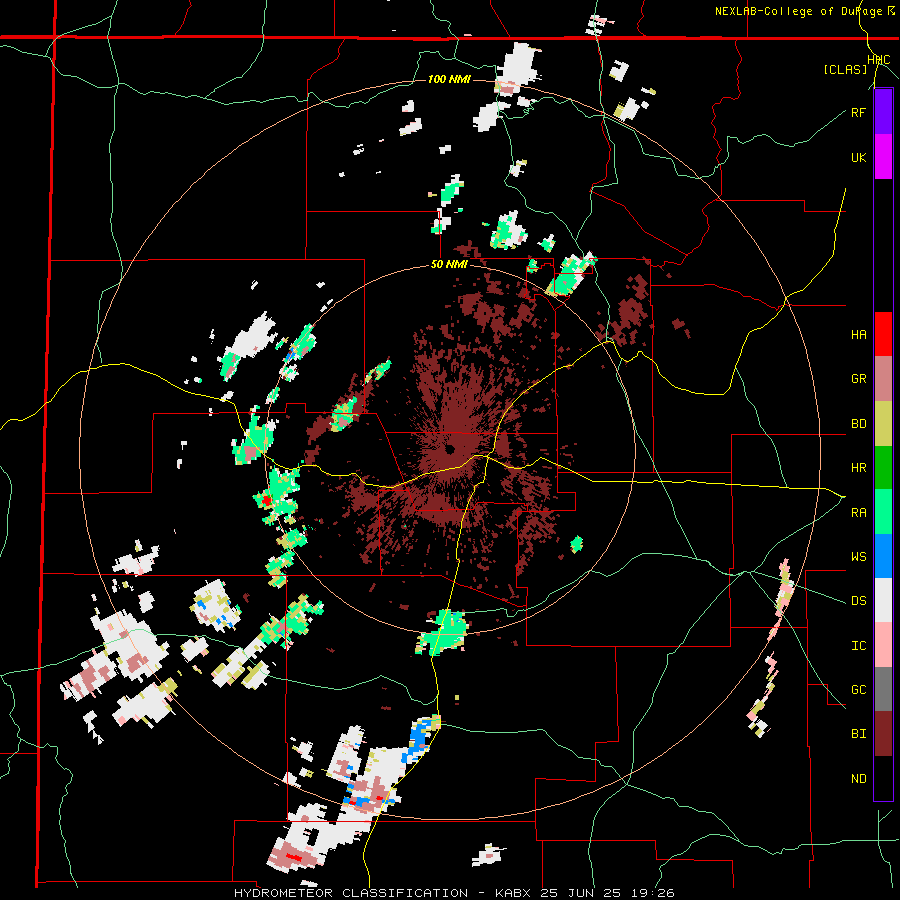Click the GR legend color swatch
900x900 pixels.
(883, 378)
